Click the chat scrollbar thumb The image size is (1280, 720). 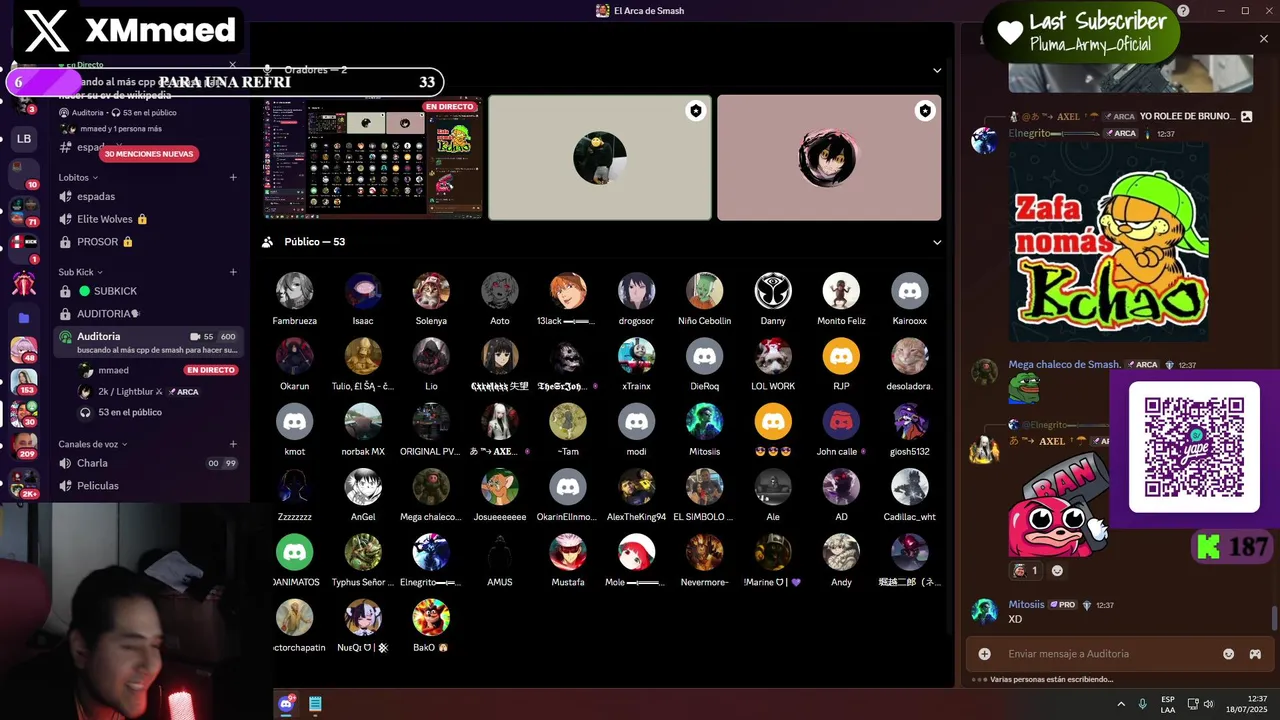point(1274,618)
